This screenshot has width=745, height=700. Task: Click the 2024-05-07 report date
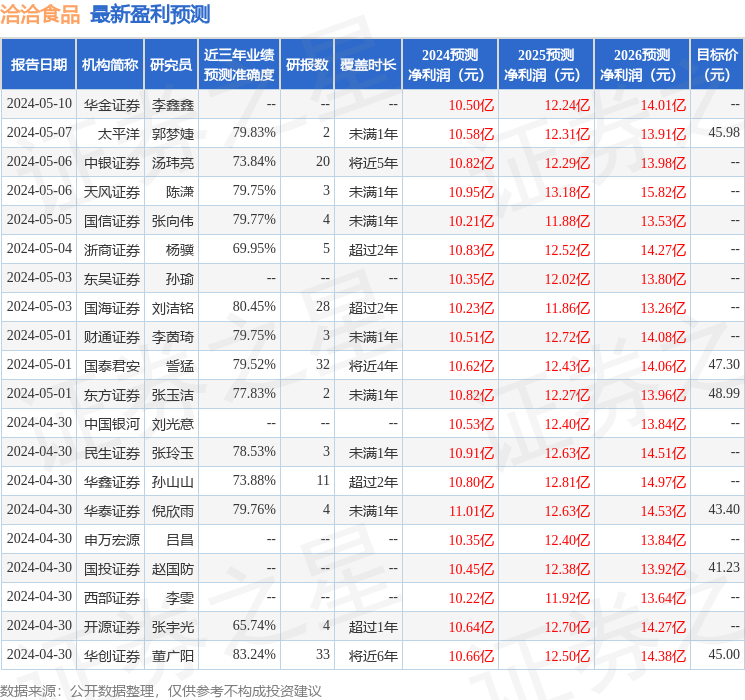click(x=39, y=133)
